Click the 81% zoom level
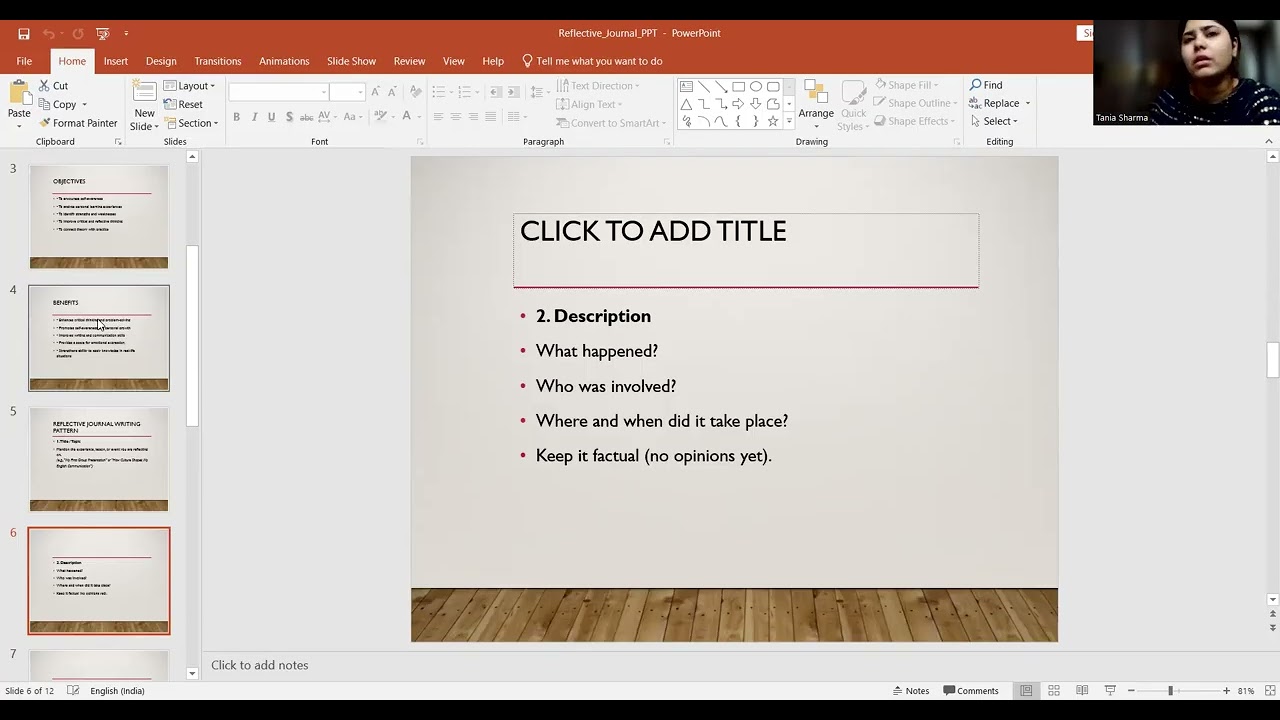1280x720 pixels. pos(1246,691)
